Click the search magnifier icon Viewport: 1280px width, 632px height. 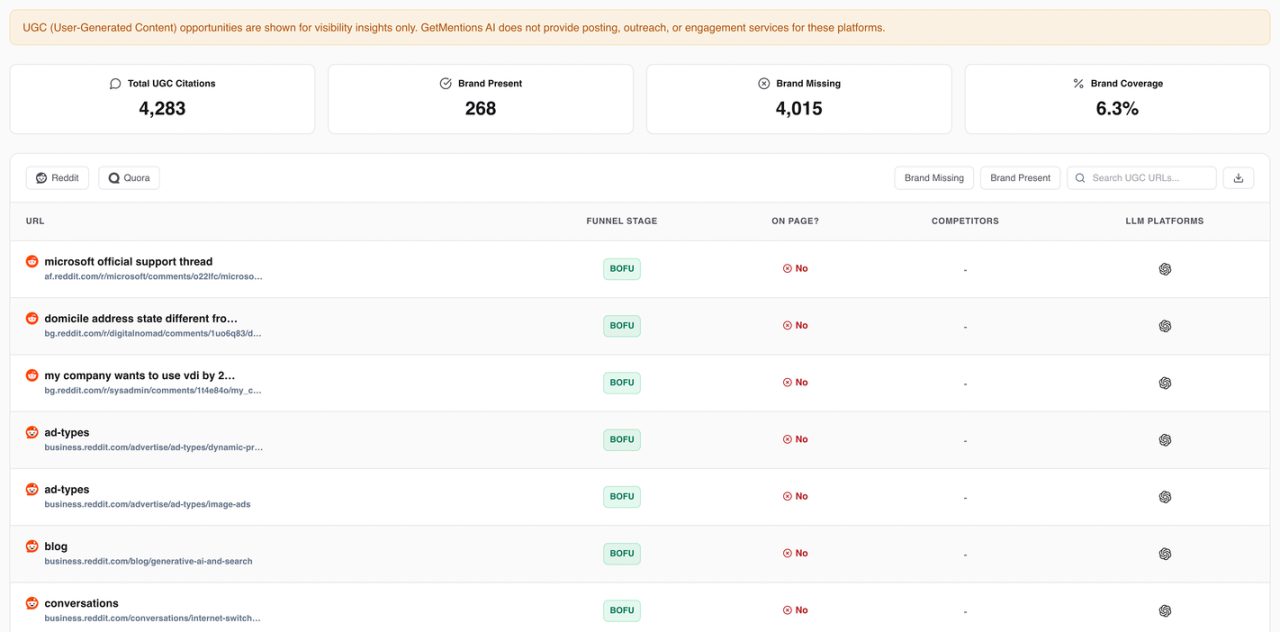1080,178
